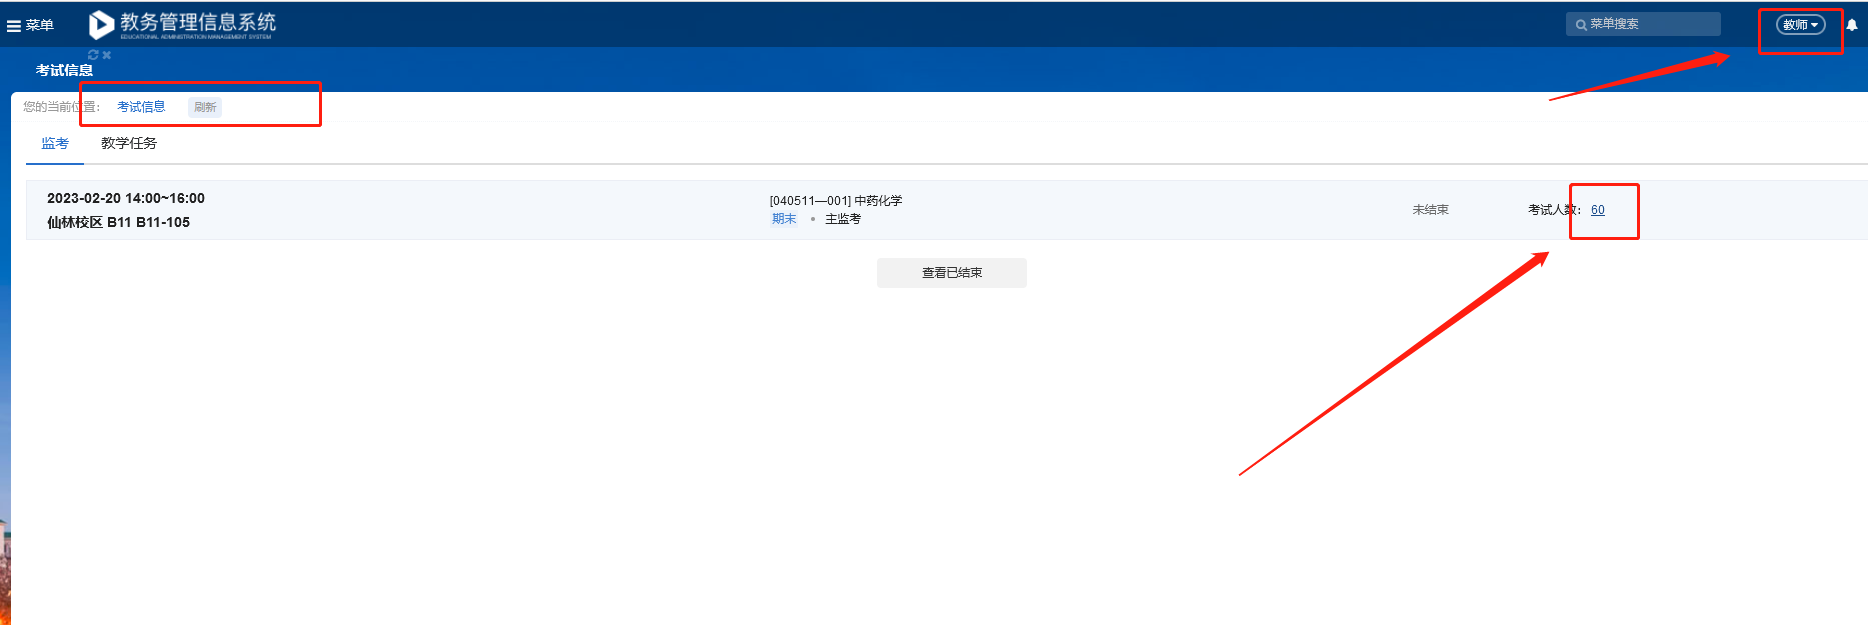The width and height of the screenshot is (1868, 625).
Task: Click the 未结束 status label
Action: (1430, 210)
